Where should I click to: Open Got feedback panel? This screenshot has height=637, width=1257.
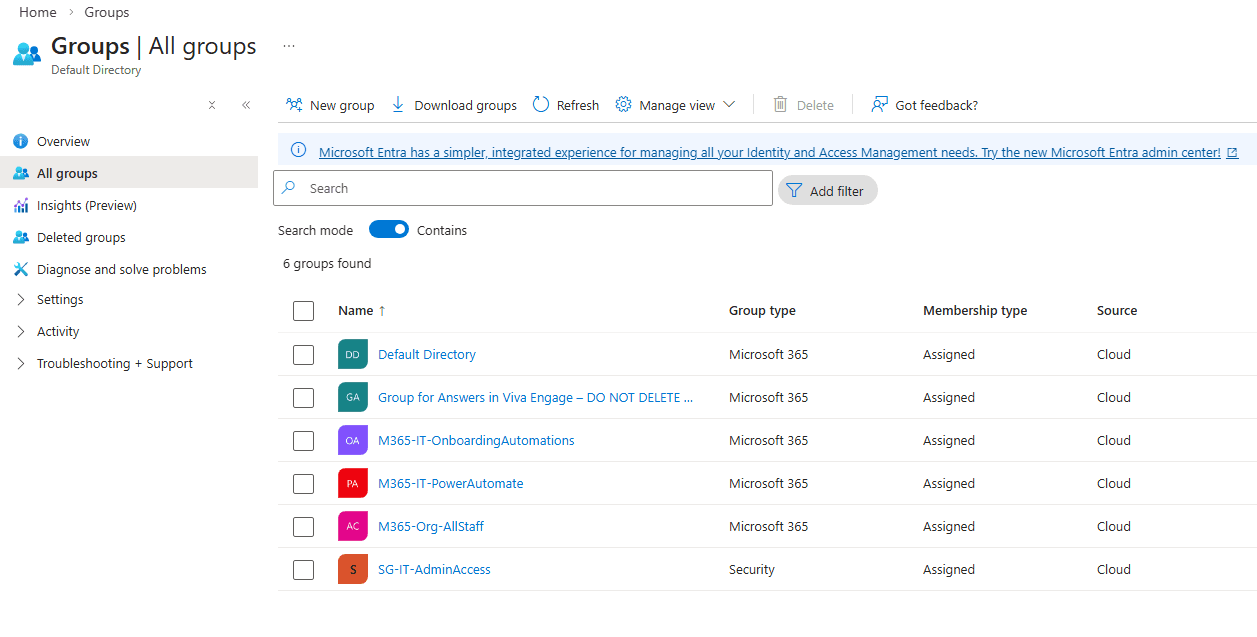(x=924, y=105)
